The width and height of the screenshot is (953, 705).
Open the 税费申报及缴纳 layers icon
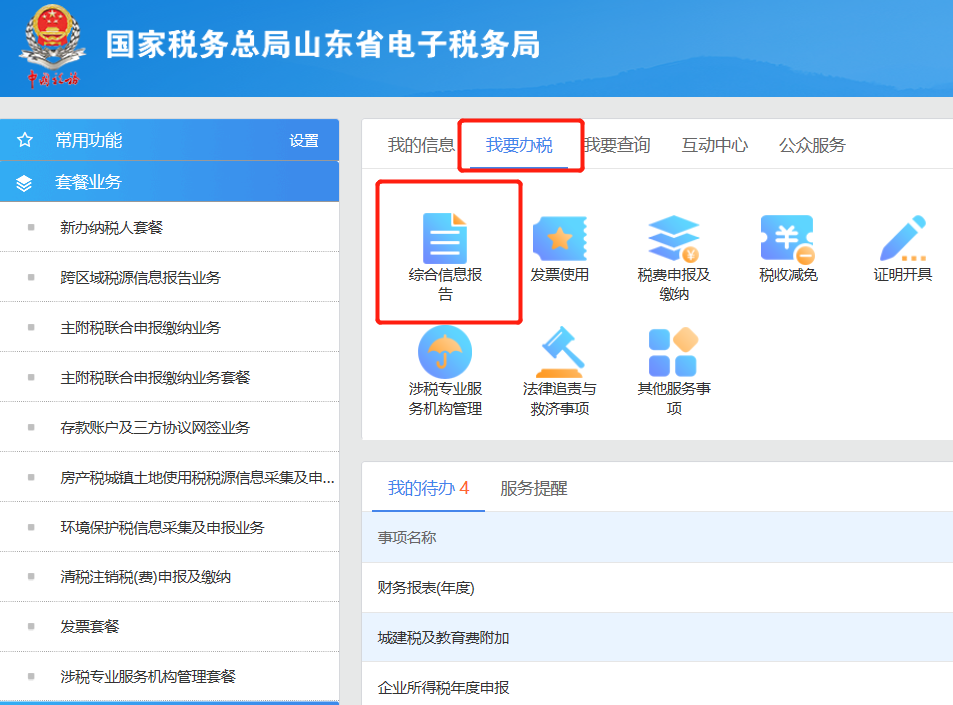pyautogui.click(x=673, y=238)
